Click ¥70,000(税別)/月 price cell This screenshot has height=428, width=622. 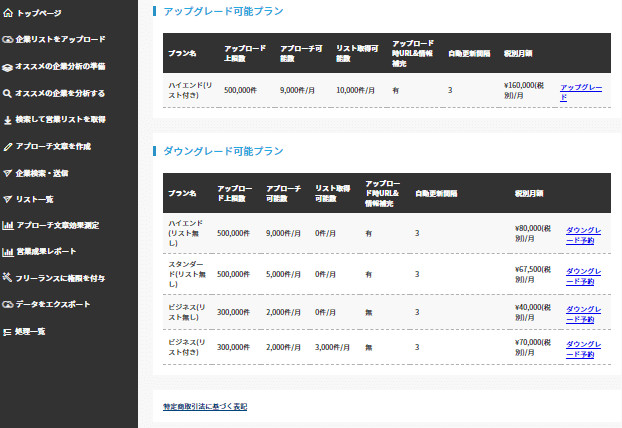tap(533, 347)
